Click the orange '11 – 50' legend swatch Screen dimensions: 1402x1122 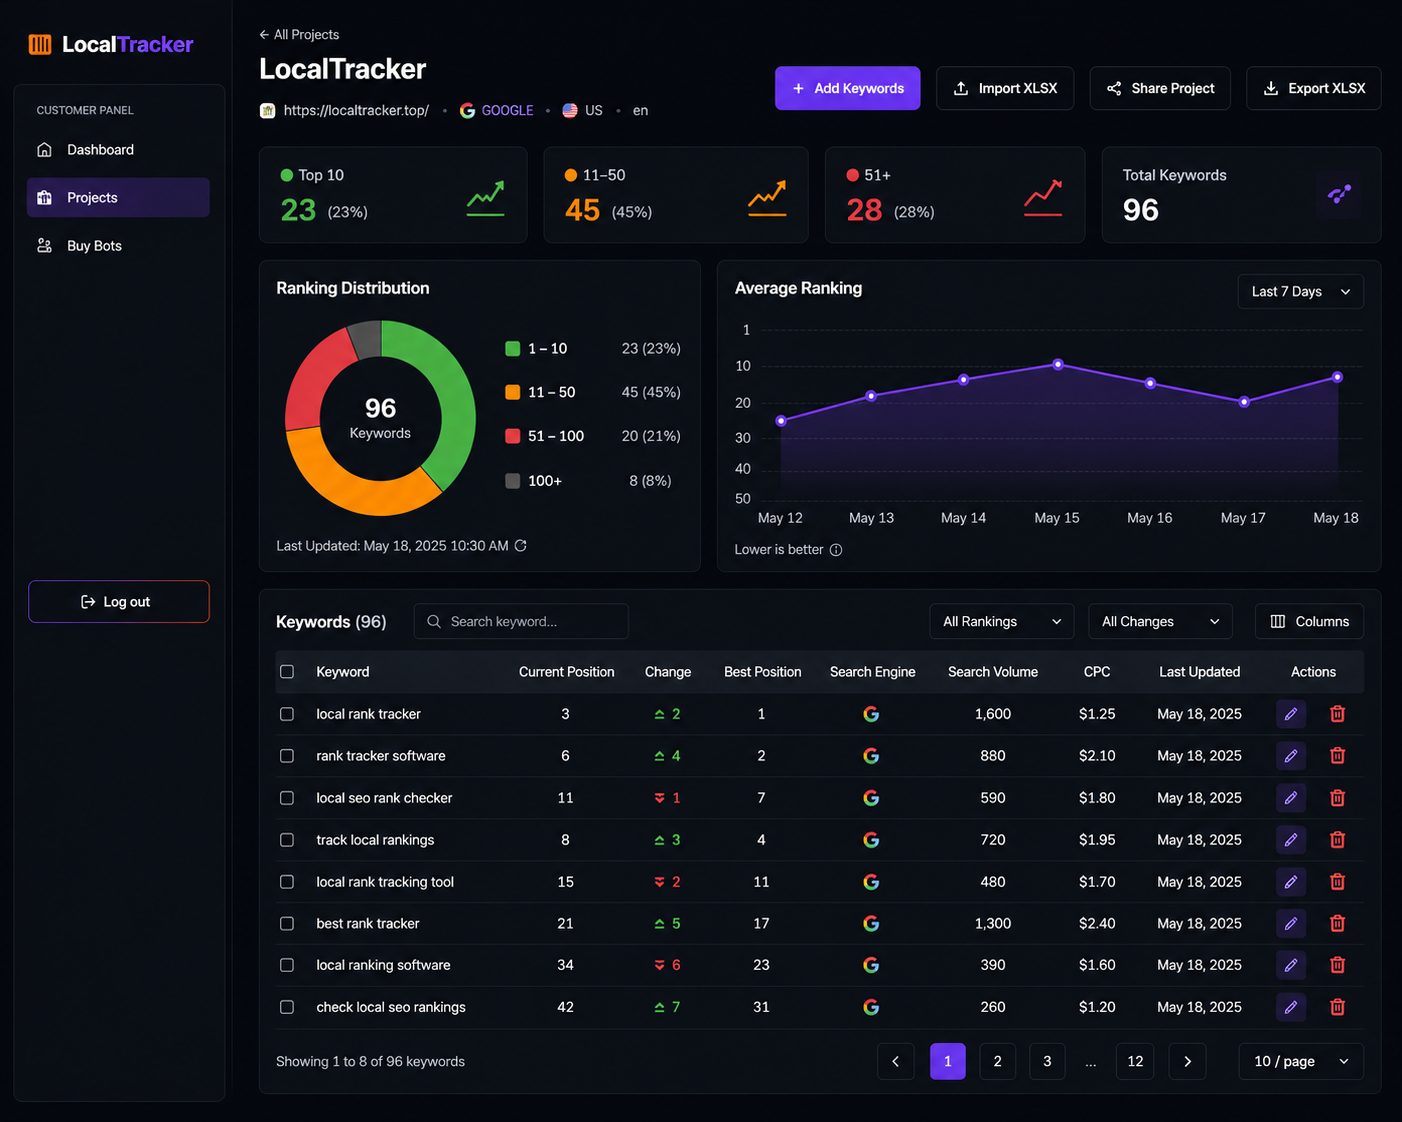(x=512, y=392)
